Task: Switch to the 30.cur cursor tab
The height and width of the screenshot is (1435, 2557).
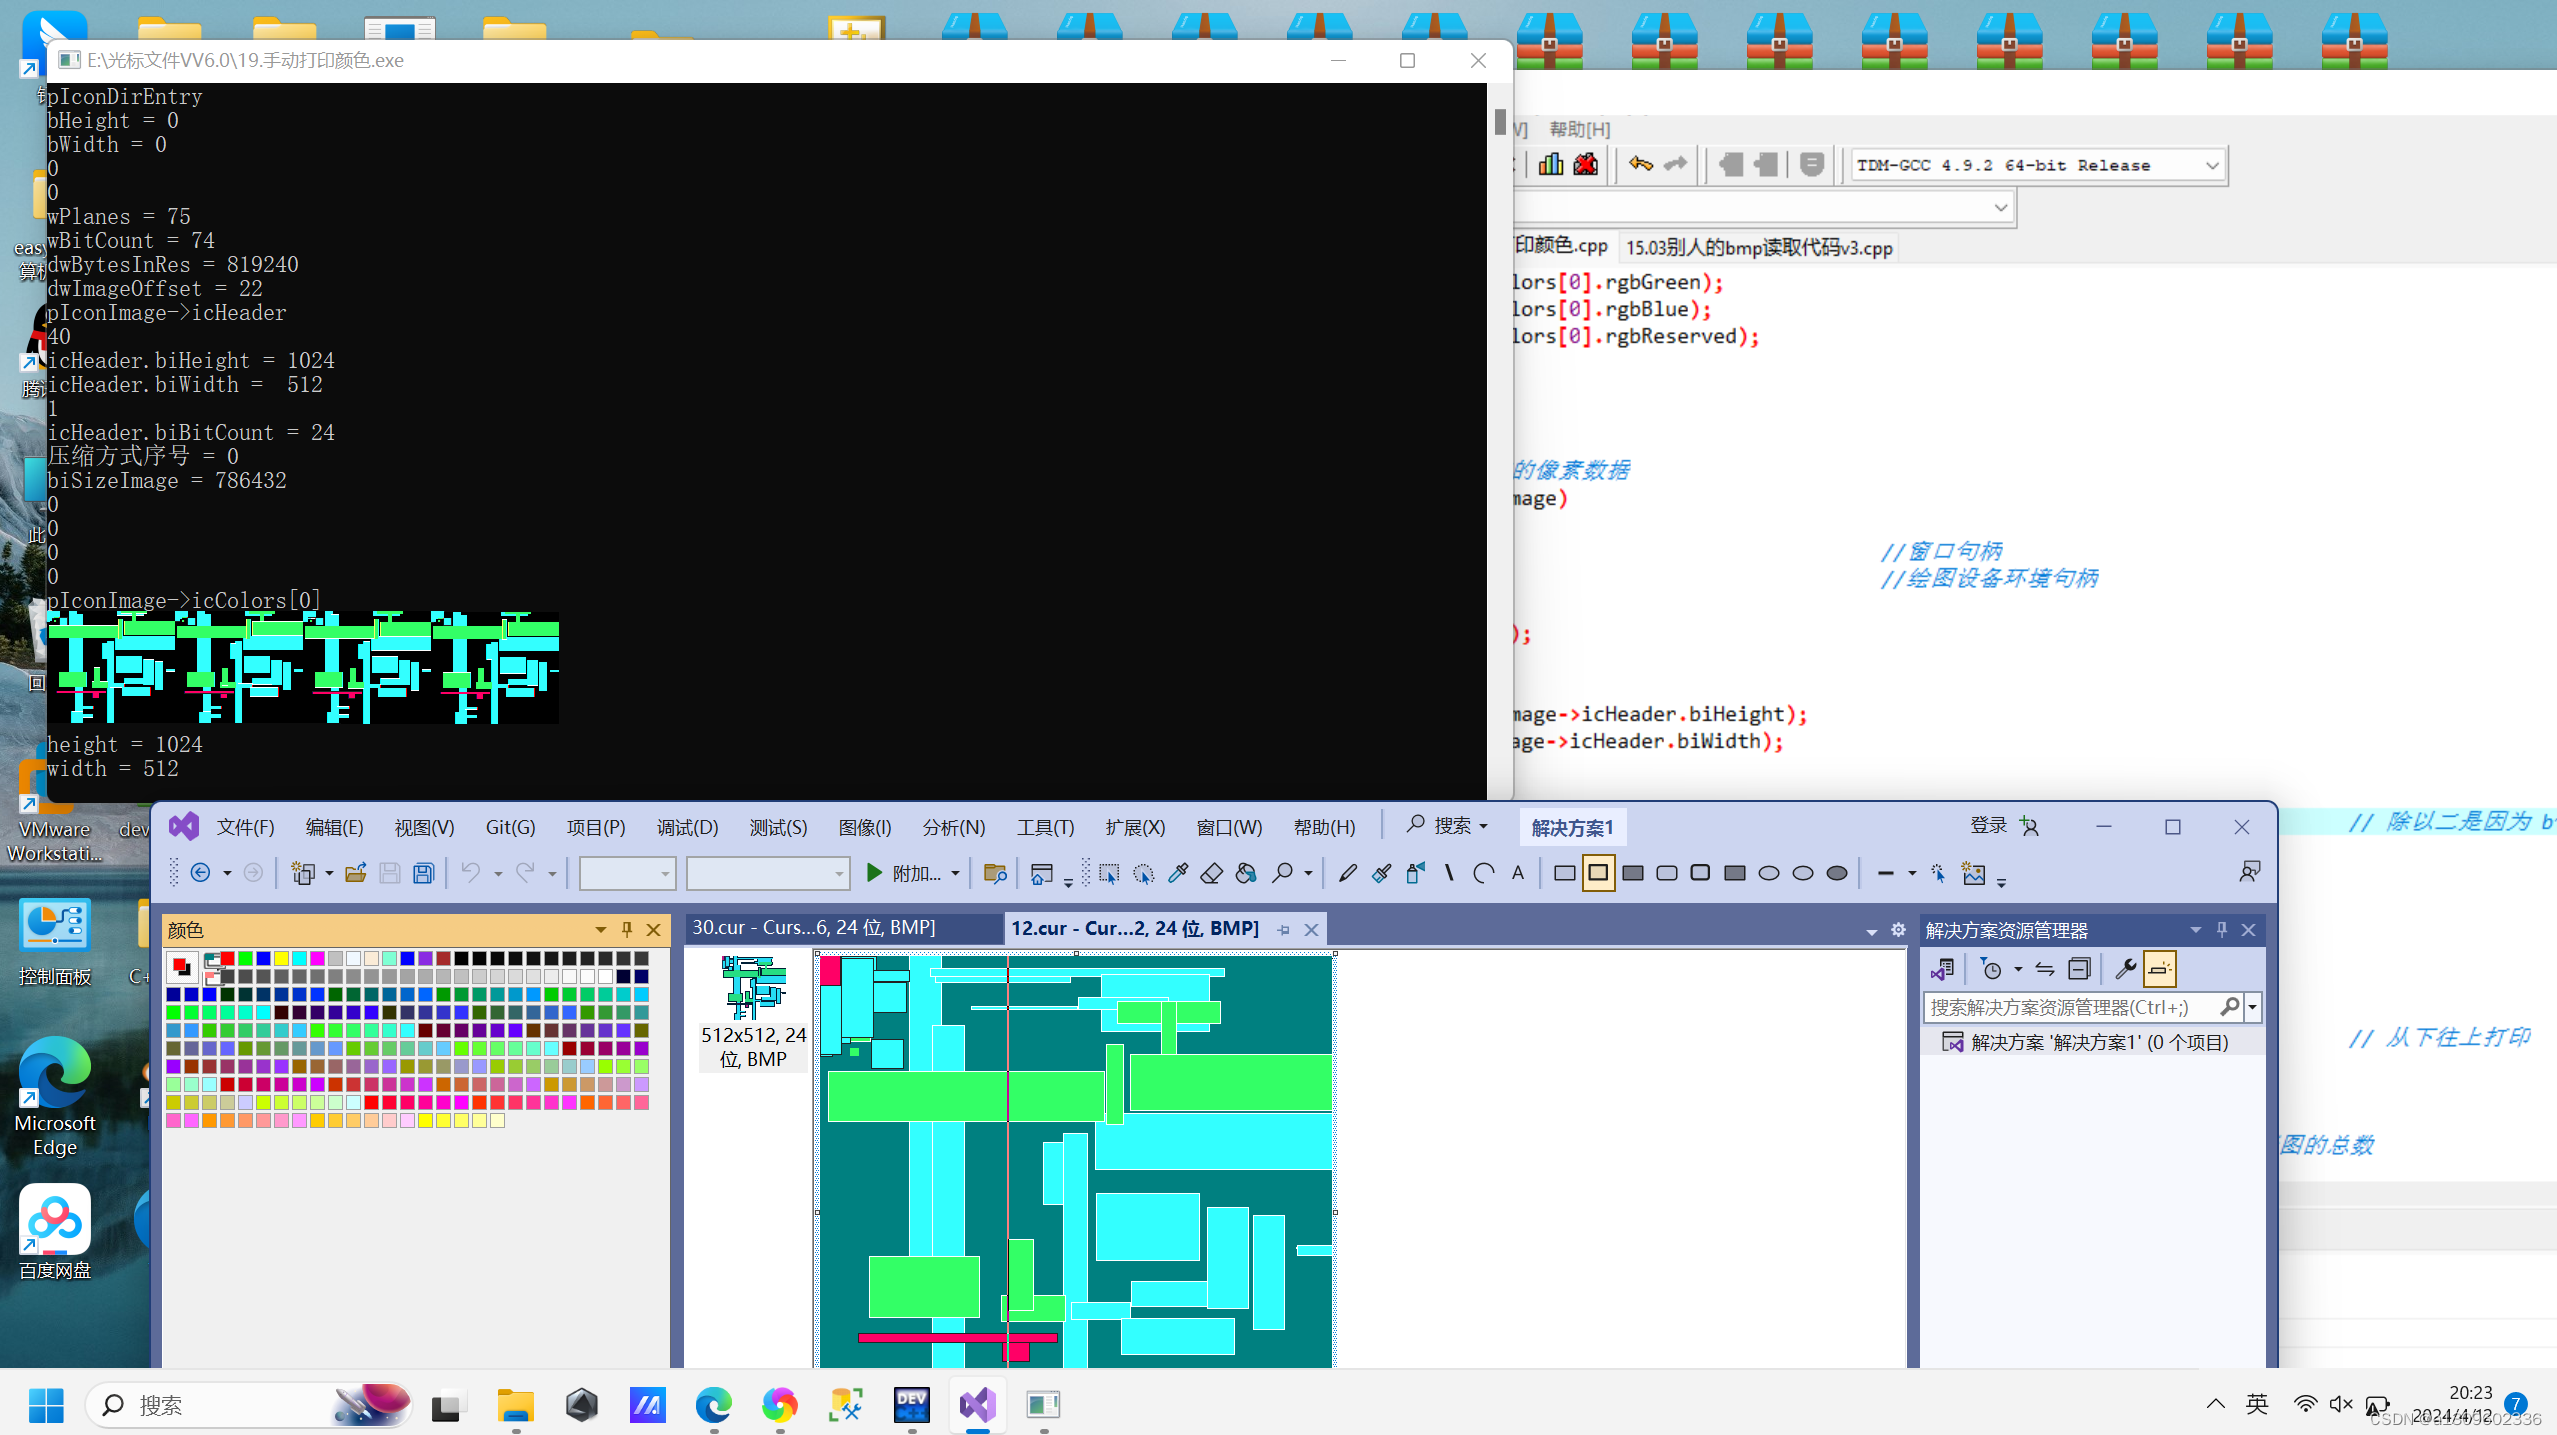Action: click(812, 927)
